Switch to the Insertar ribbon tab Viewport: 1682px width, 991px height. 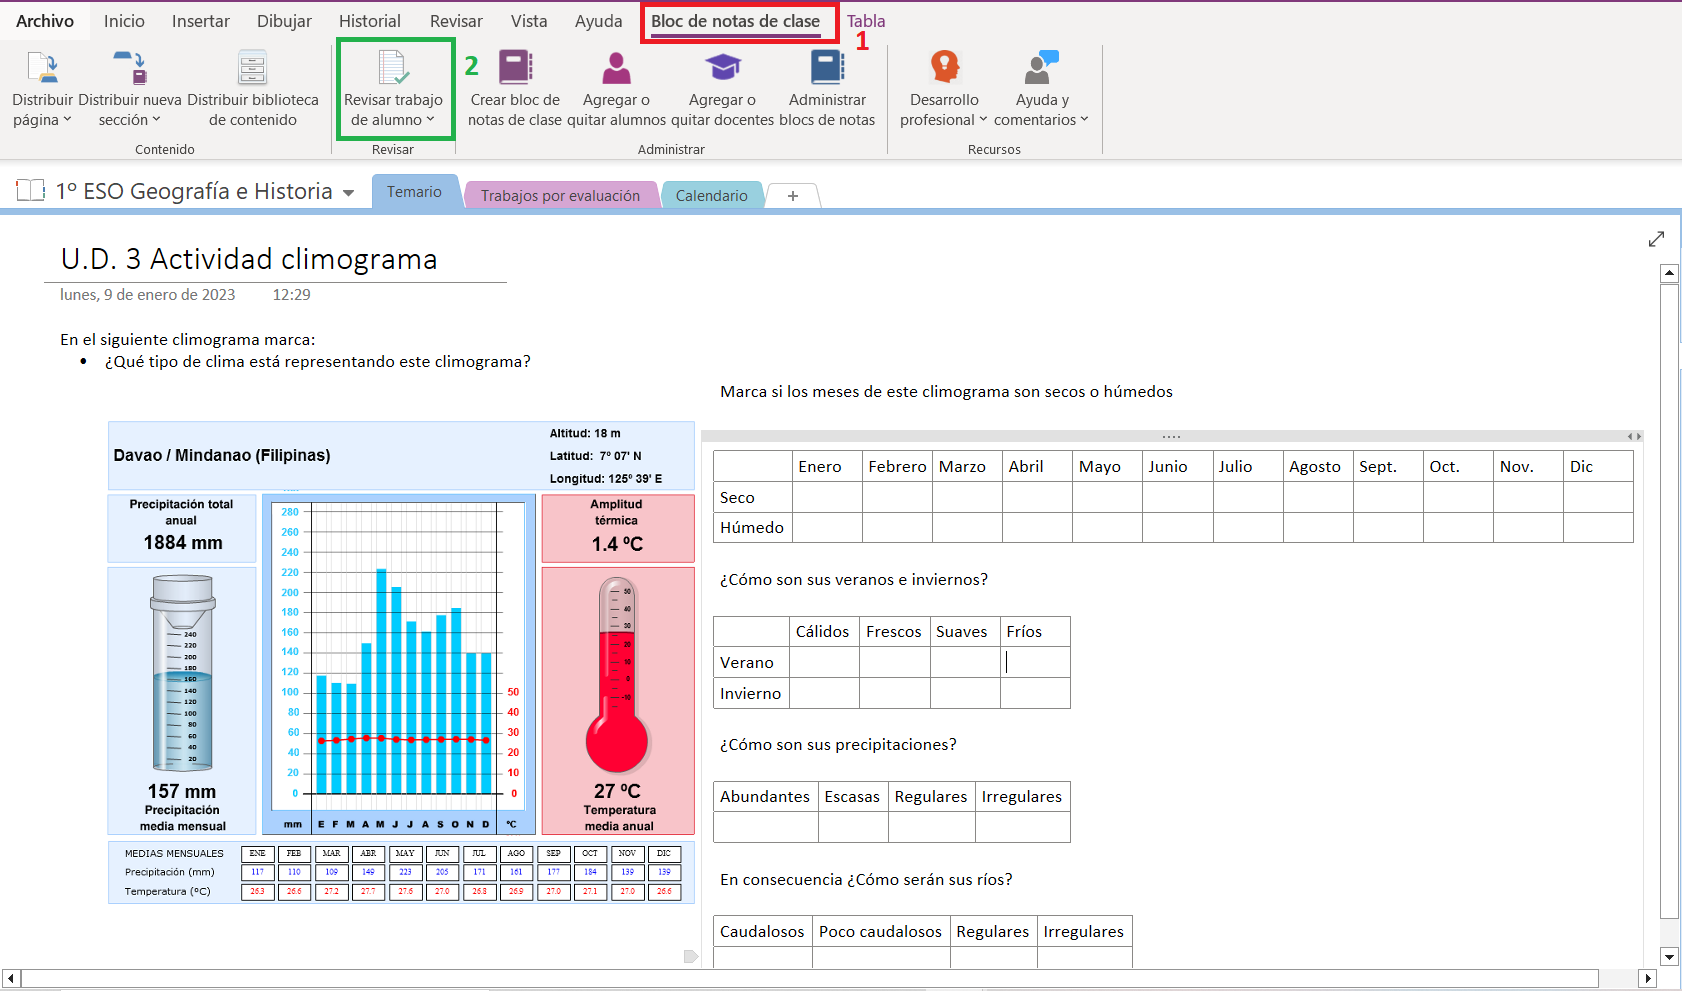click(200, 21)
